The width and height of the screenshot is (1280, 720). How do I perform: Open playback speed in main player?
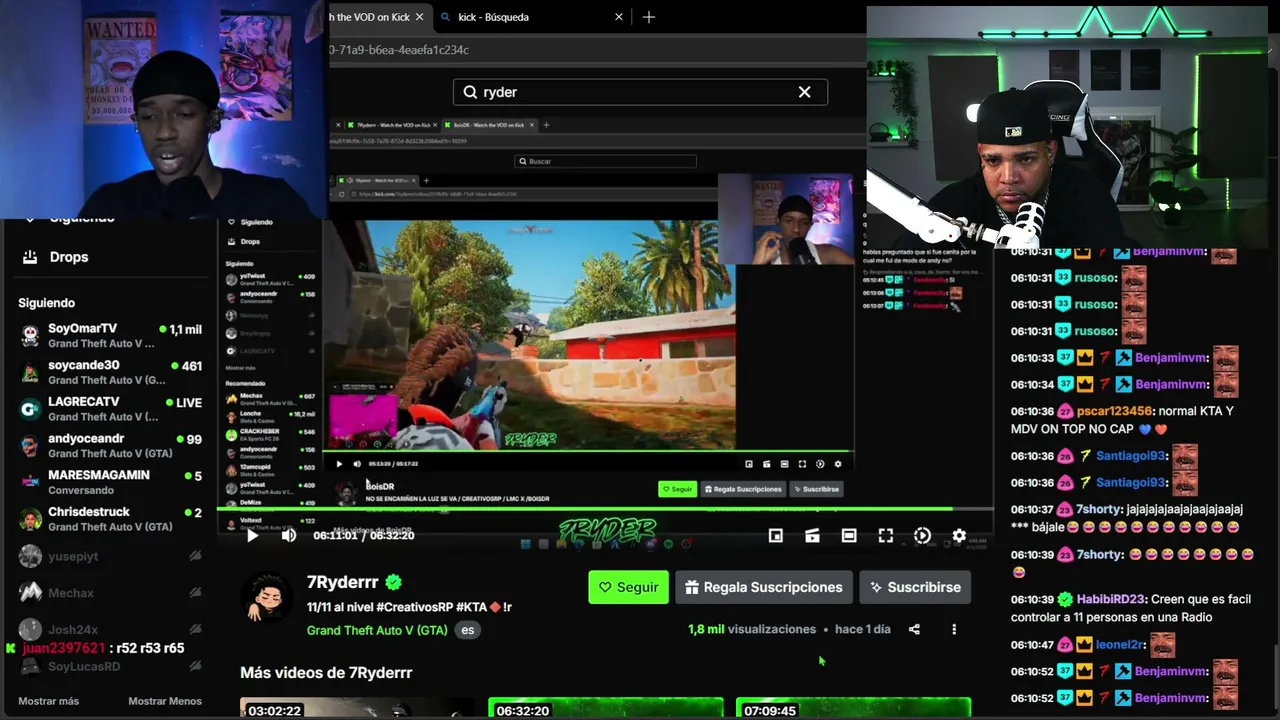922,536
